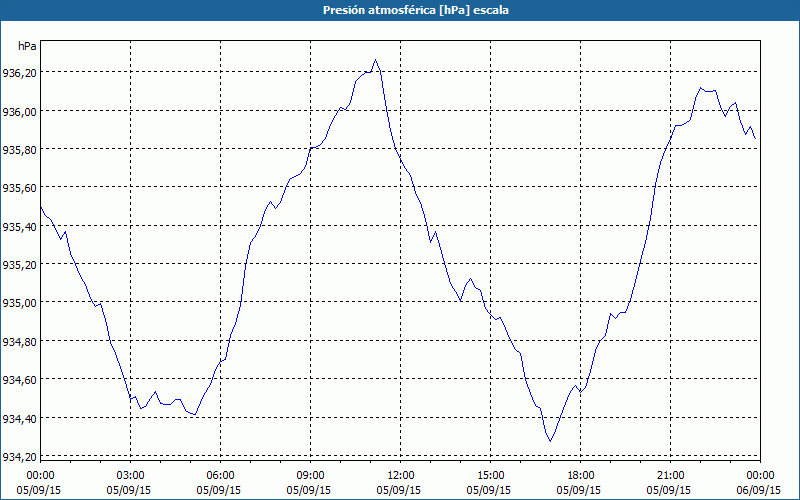Click the 934,80 y-axis value
Screen dimensions: 800x500
coord(18,342)
